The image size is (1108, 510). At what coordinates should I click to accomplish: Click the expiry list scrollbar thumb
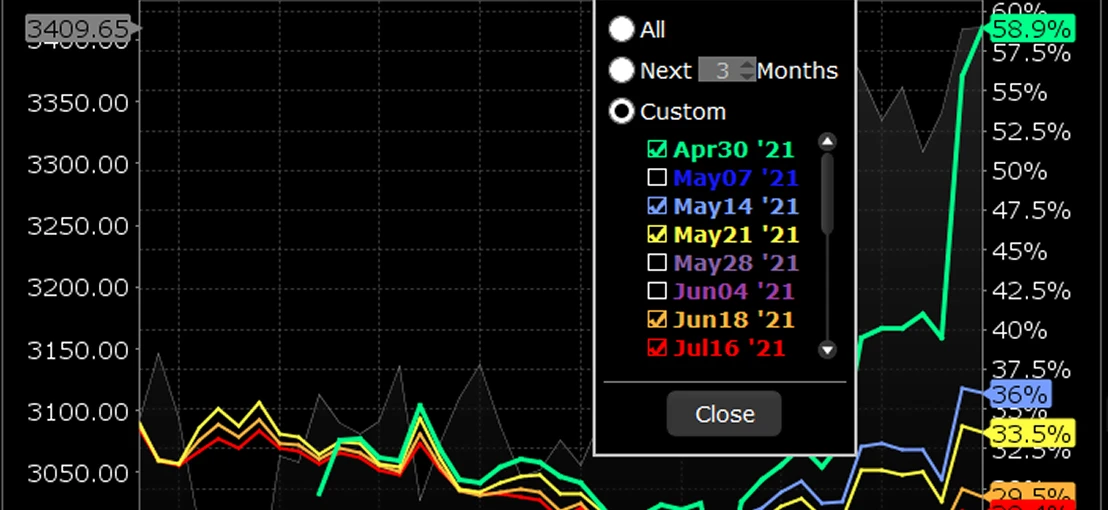pyautogui.click(x=827, y=193)
